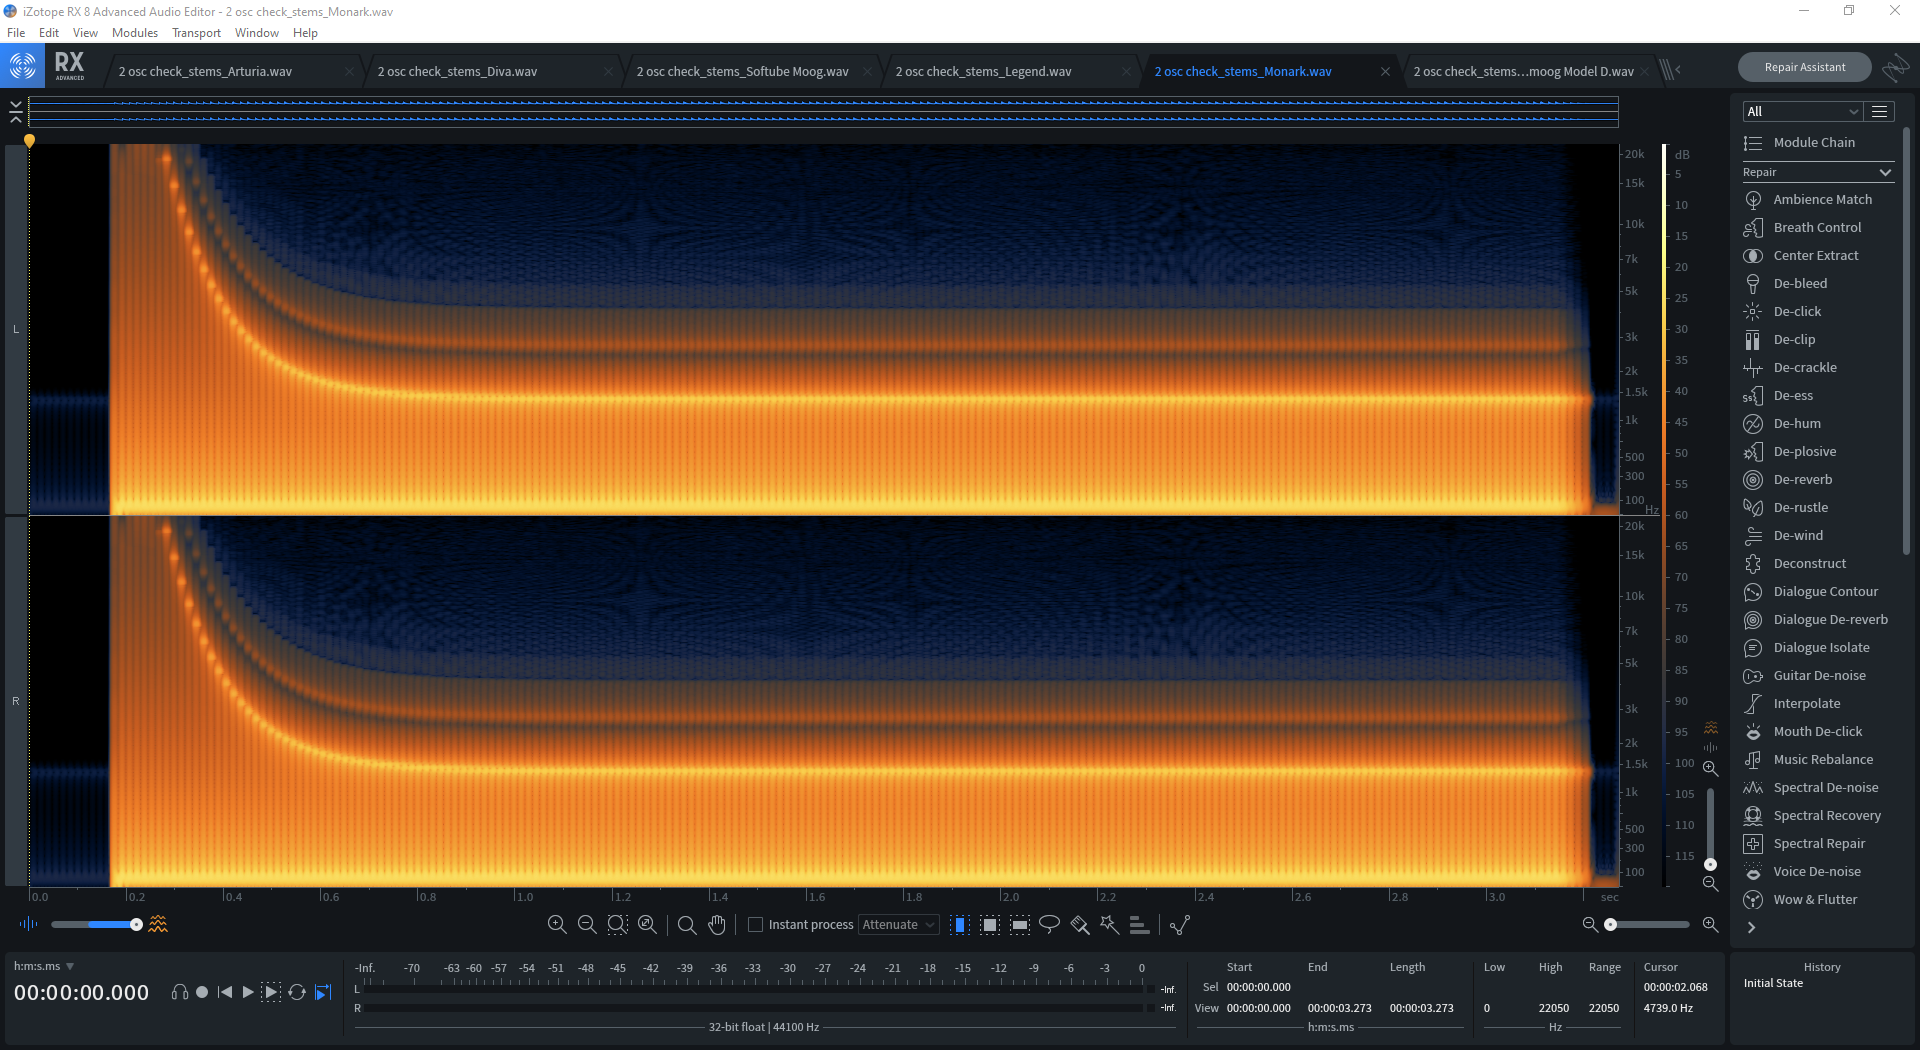1920x1050 pixels.
Task: Open the Attenuate instant process dropdown
Action: [x=899, y=925]
